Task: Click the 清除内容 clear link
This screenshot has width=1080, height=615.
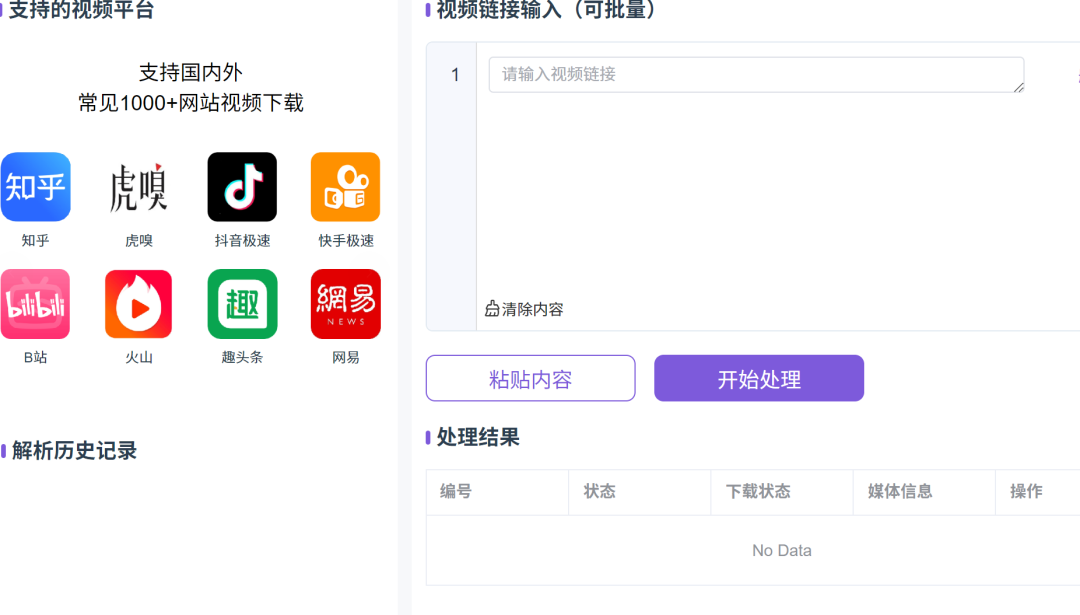Action: [x=524, y=309]
